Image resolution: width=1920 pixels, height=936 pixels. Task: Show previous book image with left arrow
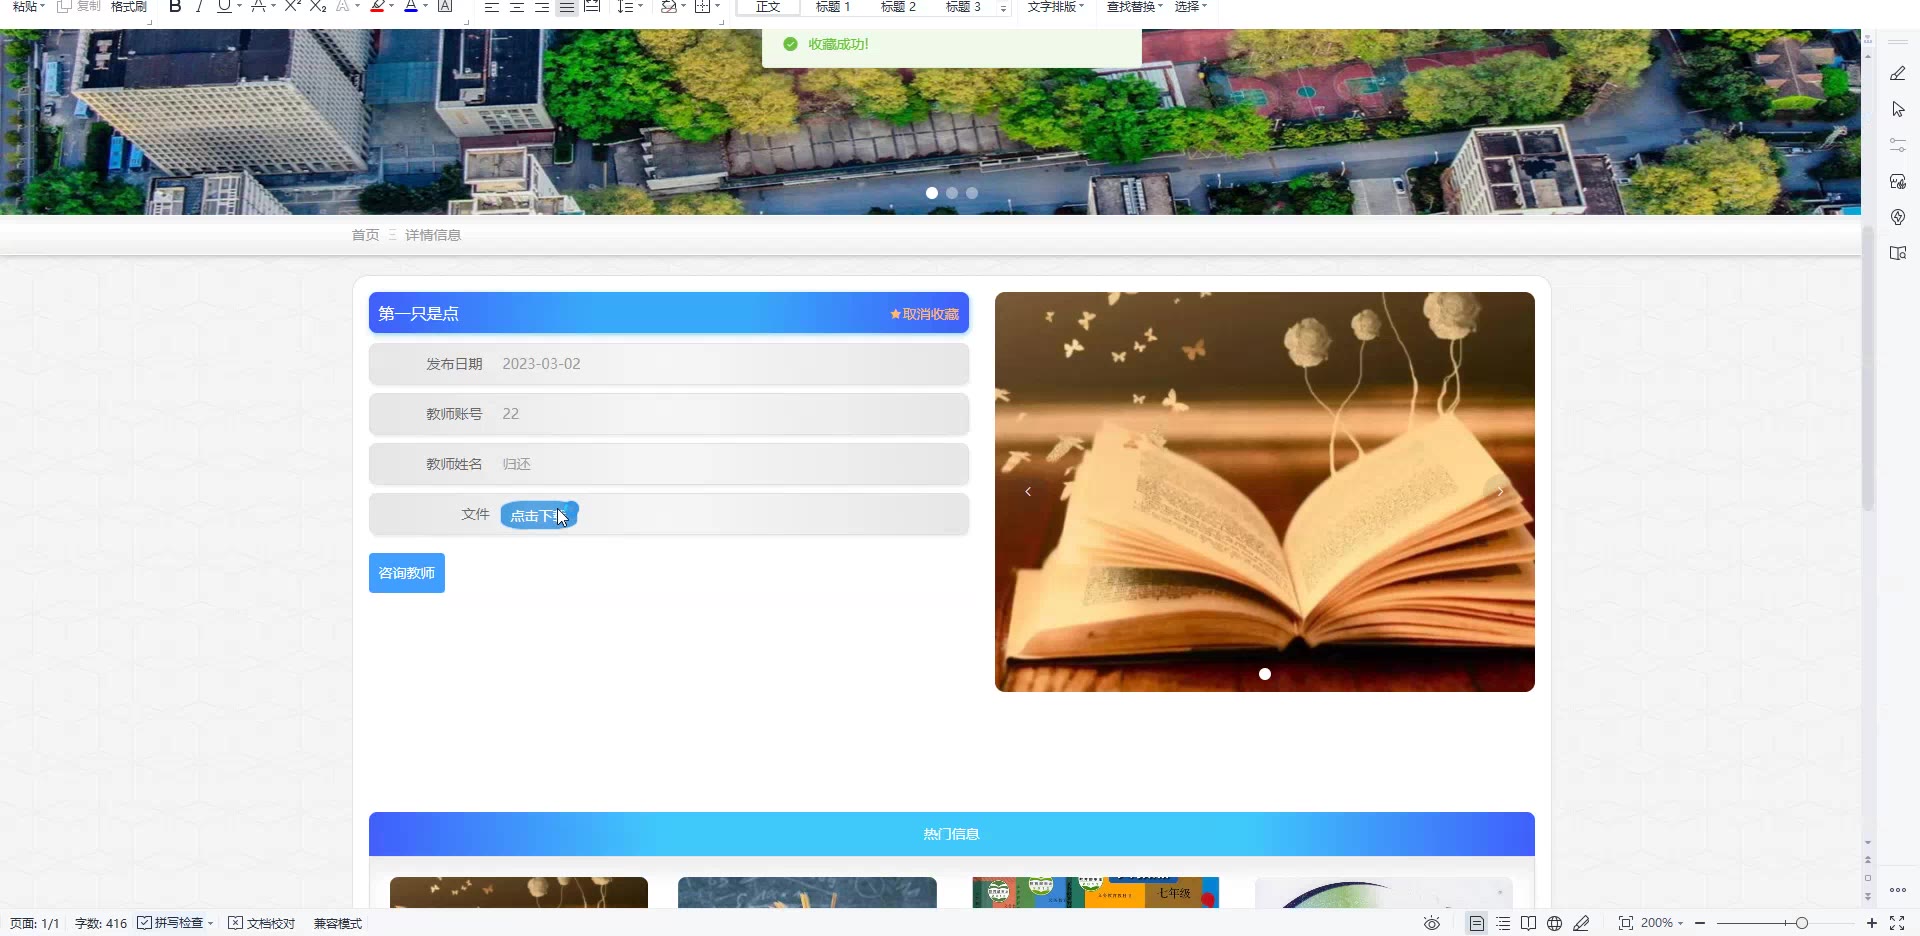point(1028,491)
